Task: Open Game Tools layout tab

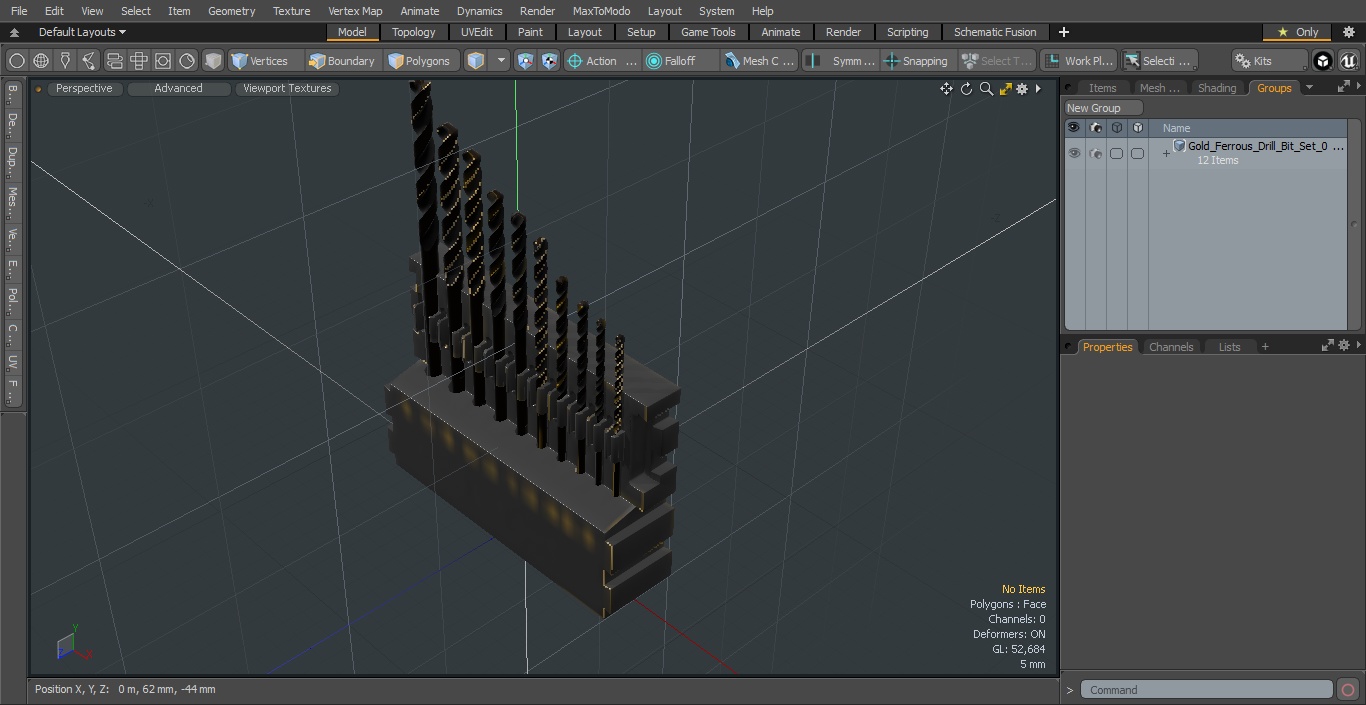Action: click(708, 32)
